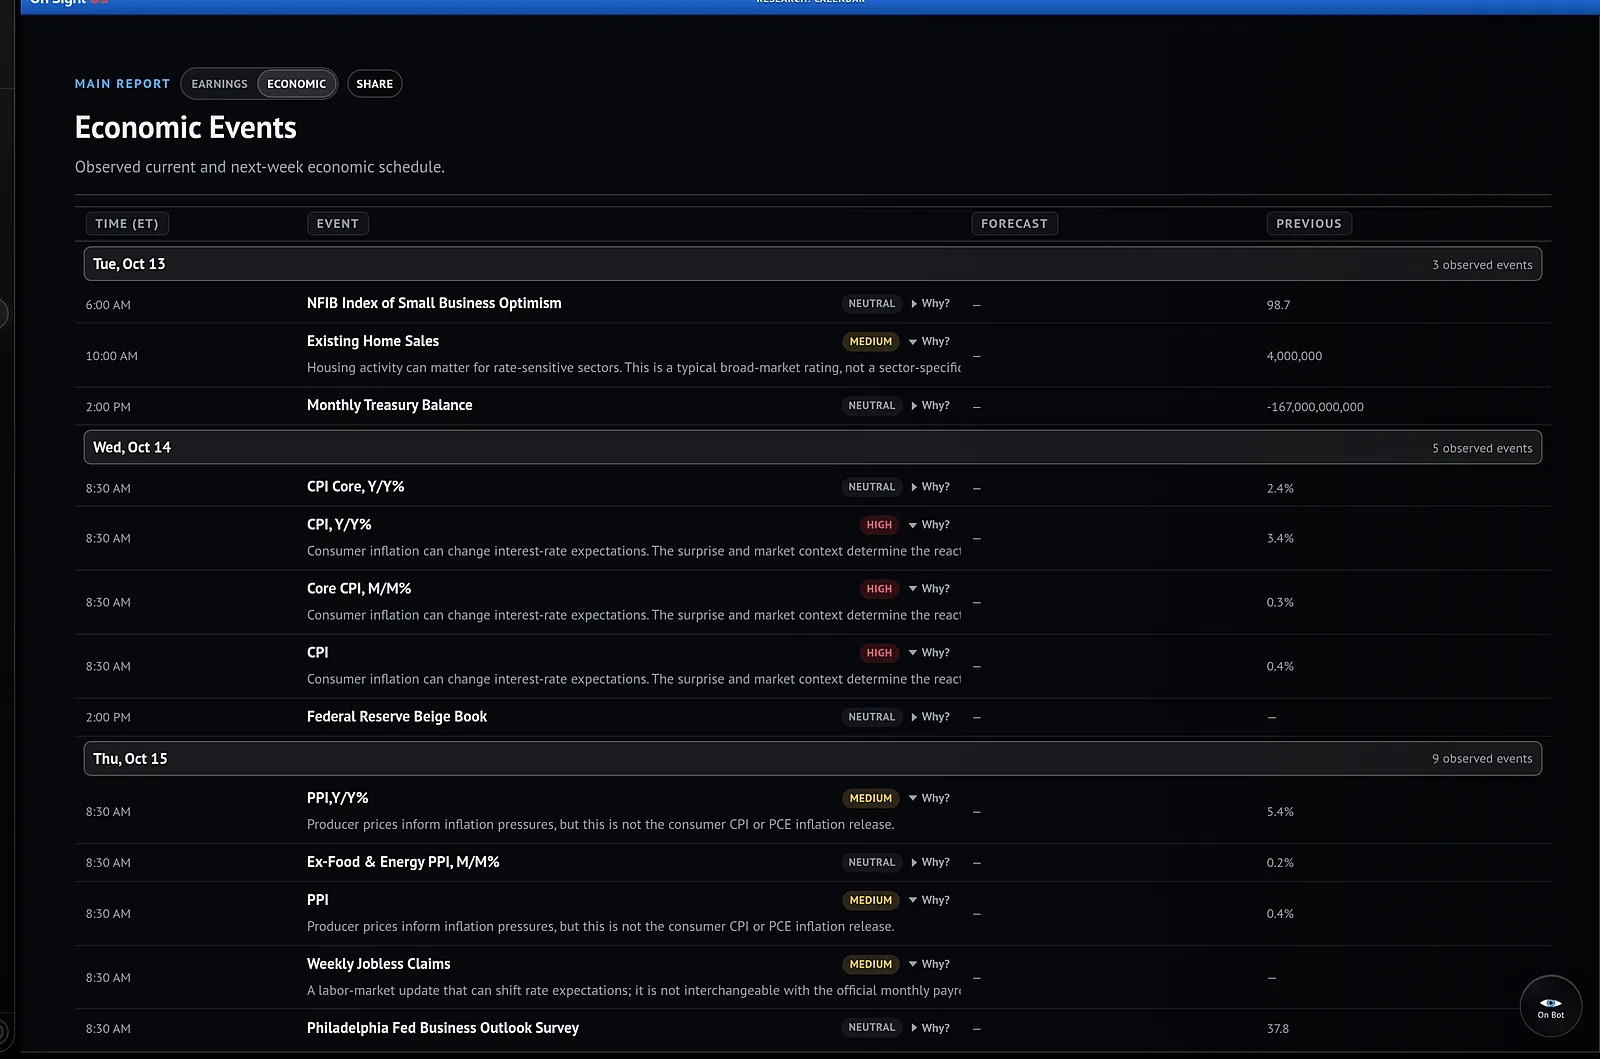The image size is (1600, 1059).
Task: Click the Federal Reserve Beige Book title
Action: click(397, 717)
